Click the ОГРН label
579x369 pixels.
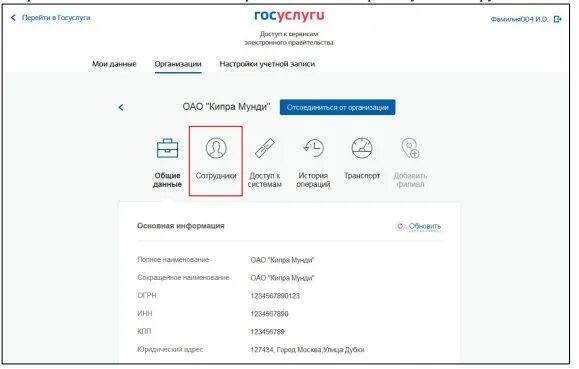tap(147, 295)
